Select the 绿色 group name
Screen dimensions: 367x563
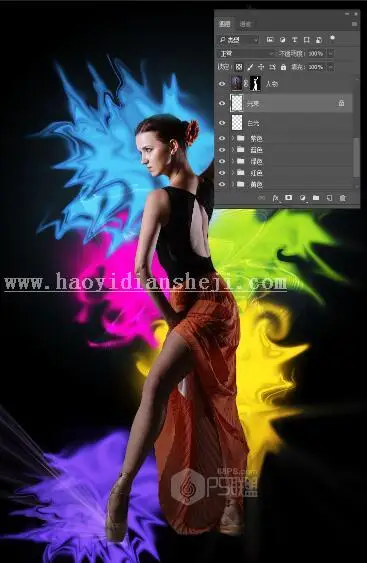256,161
